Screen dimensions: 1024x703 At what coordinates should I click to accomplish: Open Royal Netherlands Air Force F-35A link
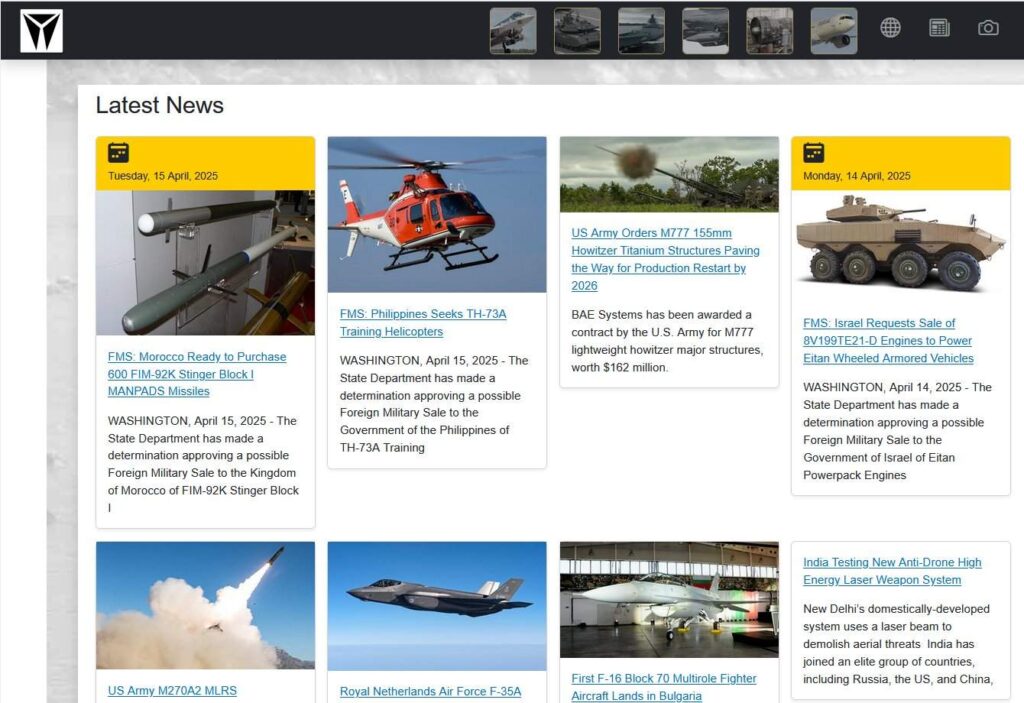point(430,691)
